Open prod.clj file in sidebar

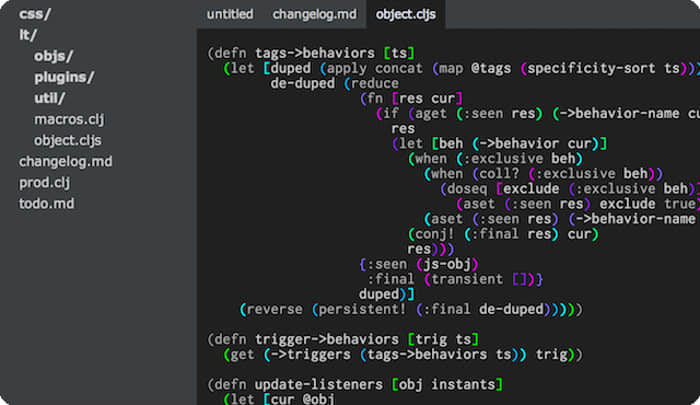tap(44, 183)
